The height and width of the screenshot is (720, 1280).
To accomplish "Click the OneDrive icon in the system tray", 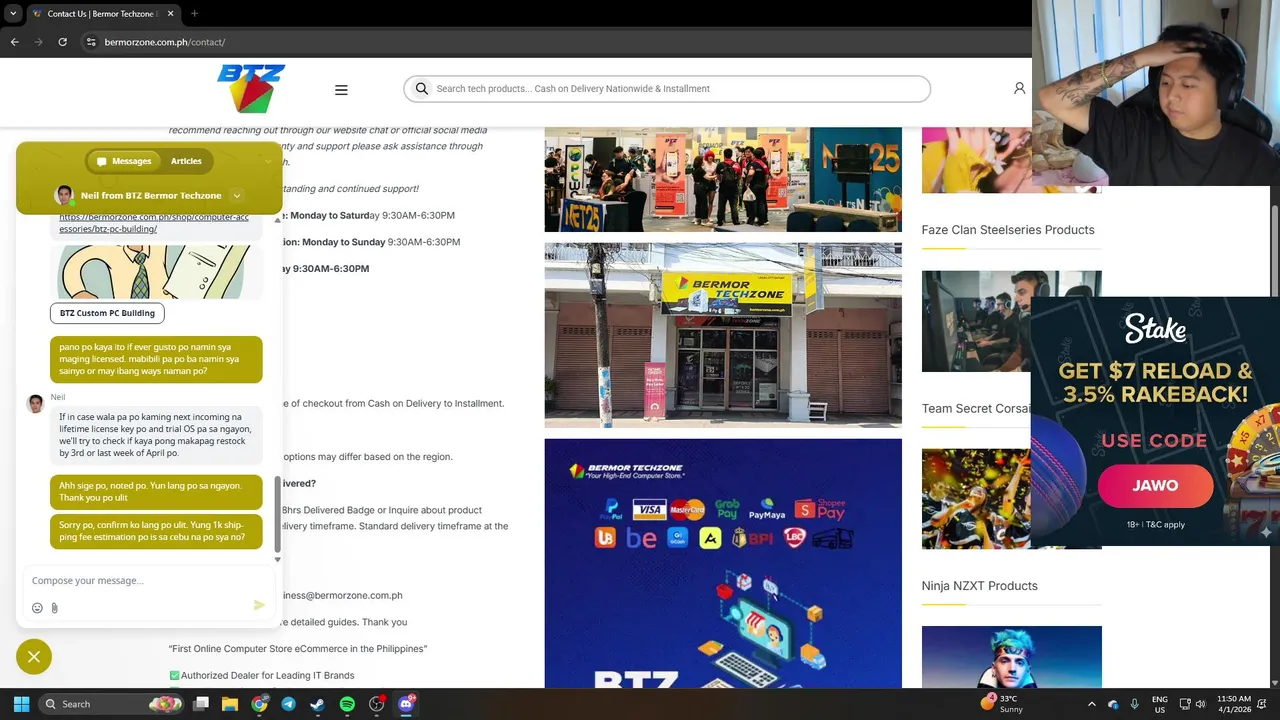I will [1113, 704].
